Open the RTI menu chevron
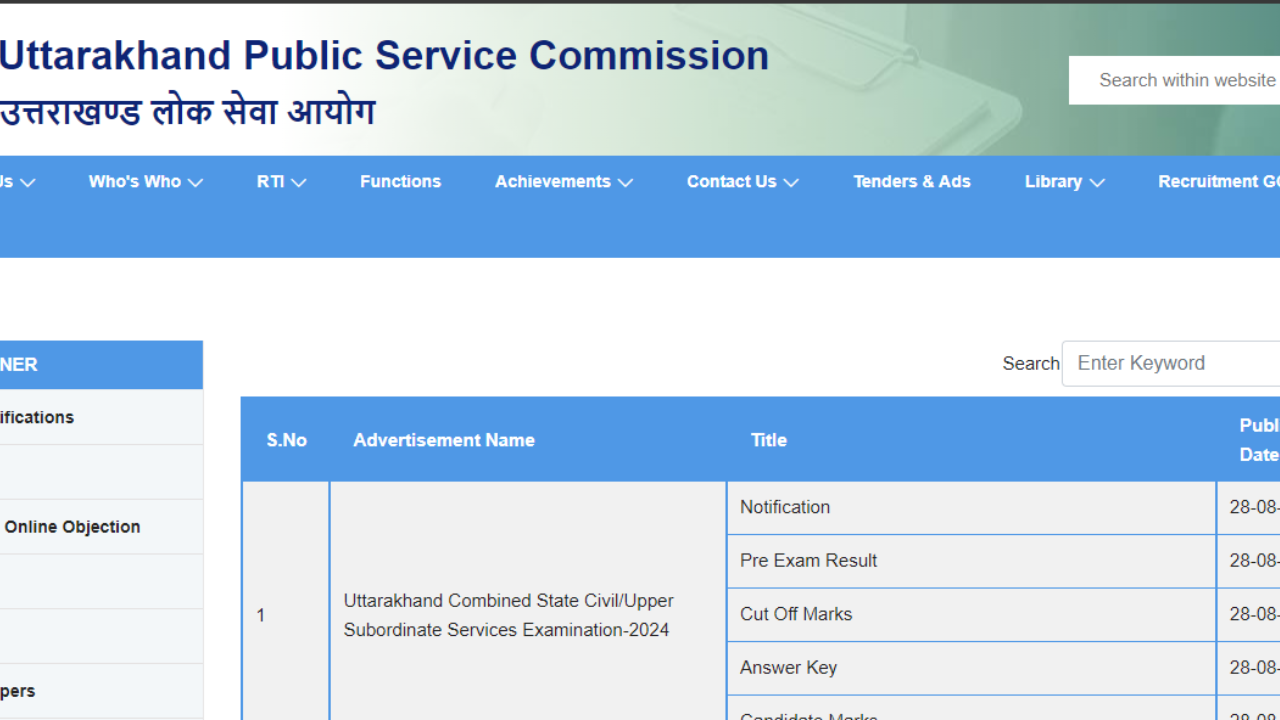Image resolution: width=1280 pixels, height=720 pixels. pos(298,183)
